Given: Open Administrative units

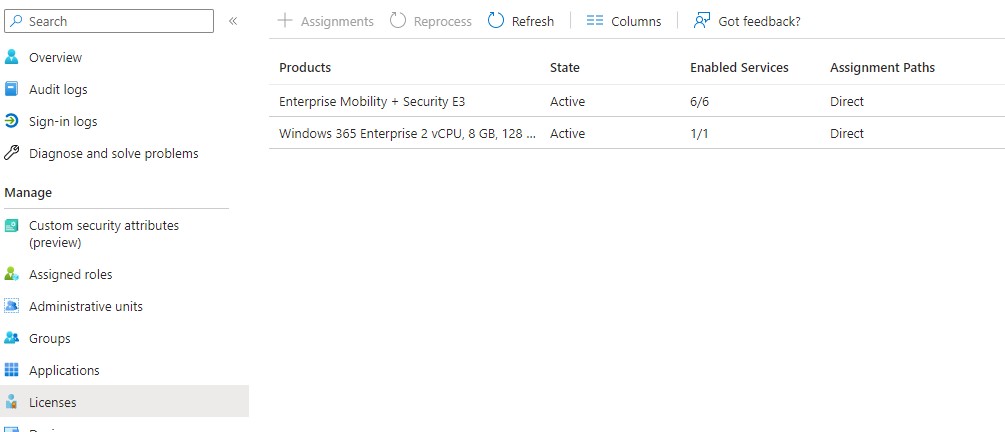Looking at the screenshot, I should (x=86, y=306).
